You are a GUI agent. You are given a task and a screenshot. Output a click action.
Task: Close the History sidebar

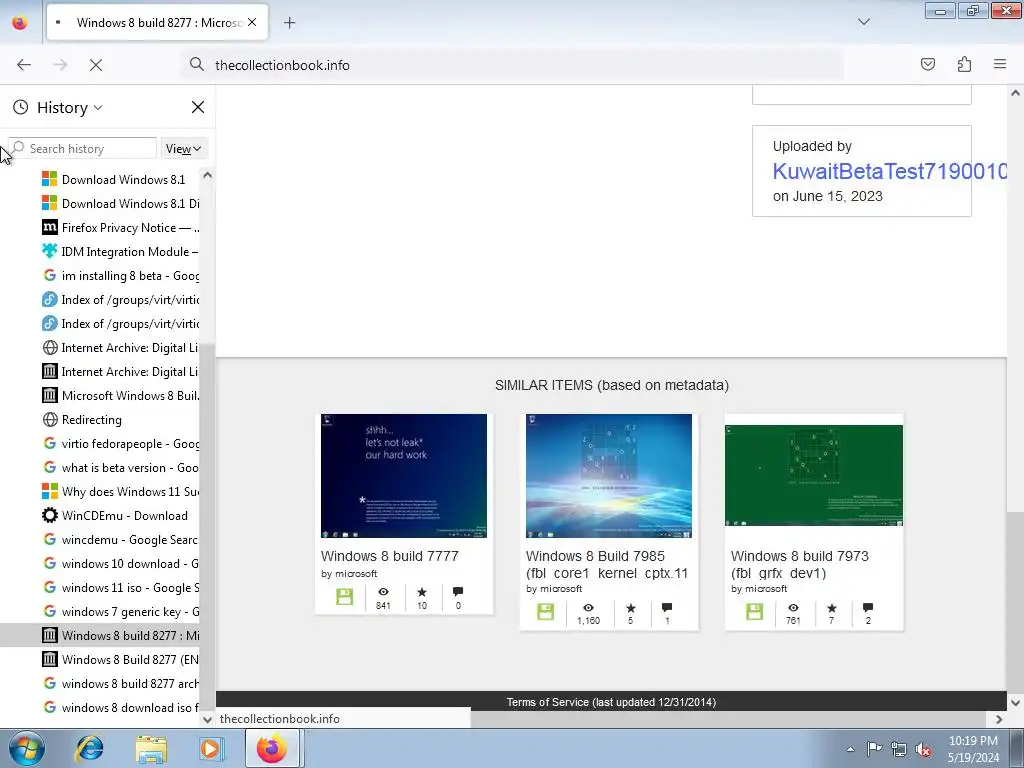pyautogui.click(x=198, y=107)
